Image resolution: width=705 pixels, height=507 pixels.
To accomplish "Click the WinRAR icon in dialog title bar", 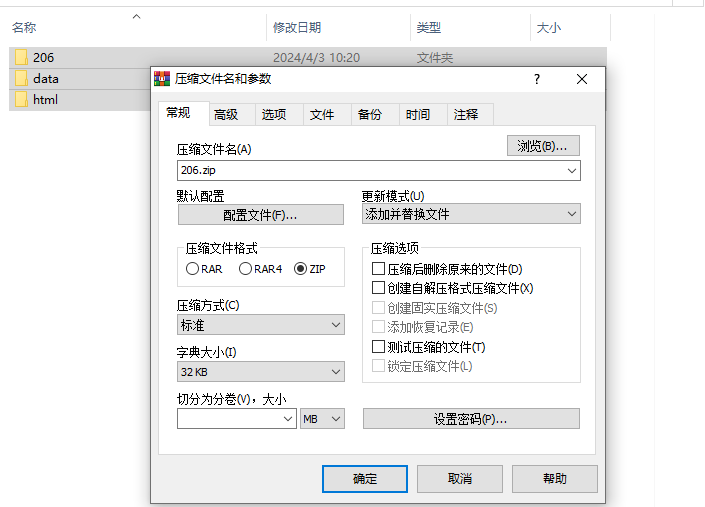I will 162,79.
